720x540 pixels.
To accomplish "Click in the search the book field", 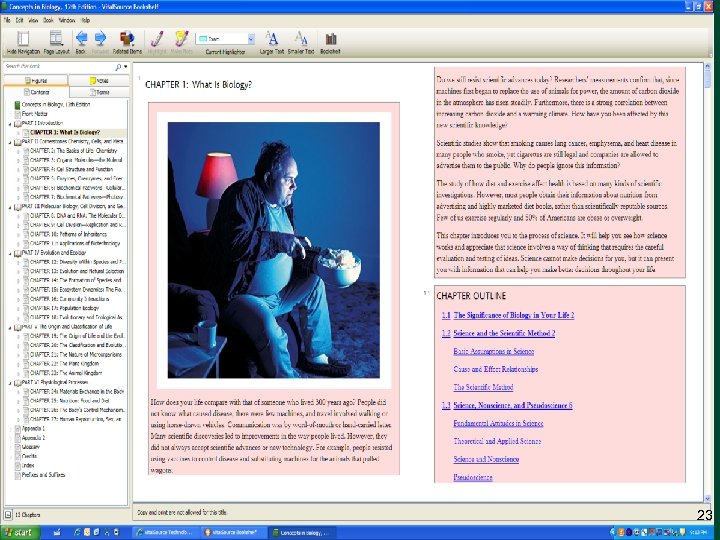I will pos(59,67).
